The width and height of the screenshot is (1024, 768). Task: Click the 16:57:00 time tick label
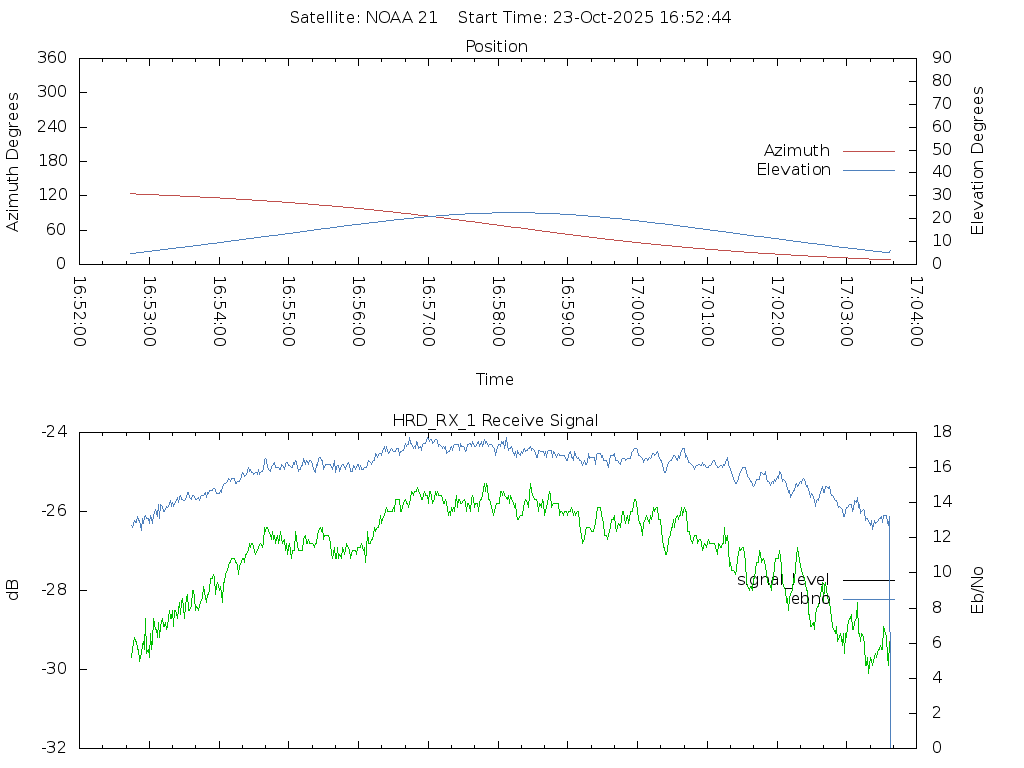tap(428, 311)
